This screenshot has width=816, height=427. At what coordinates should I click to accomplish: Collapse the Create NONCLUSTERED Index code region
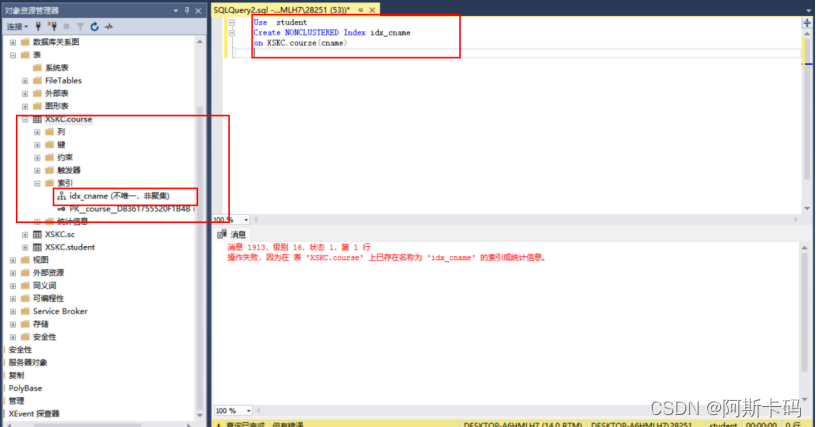(x=232, y=33)
